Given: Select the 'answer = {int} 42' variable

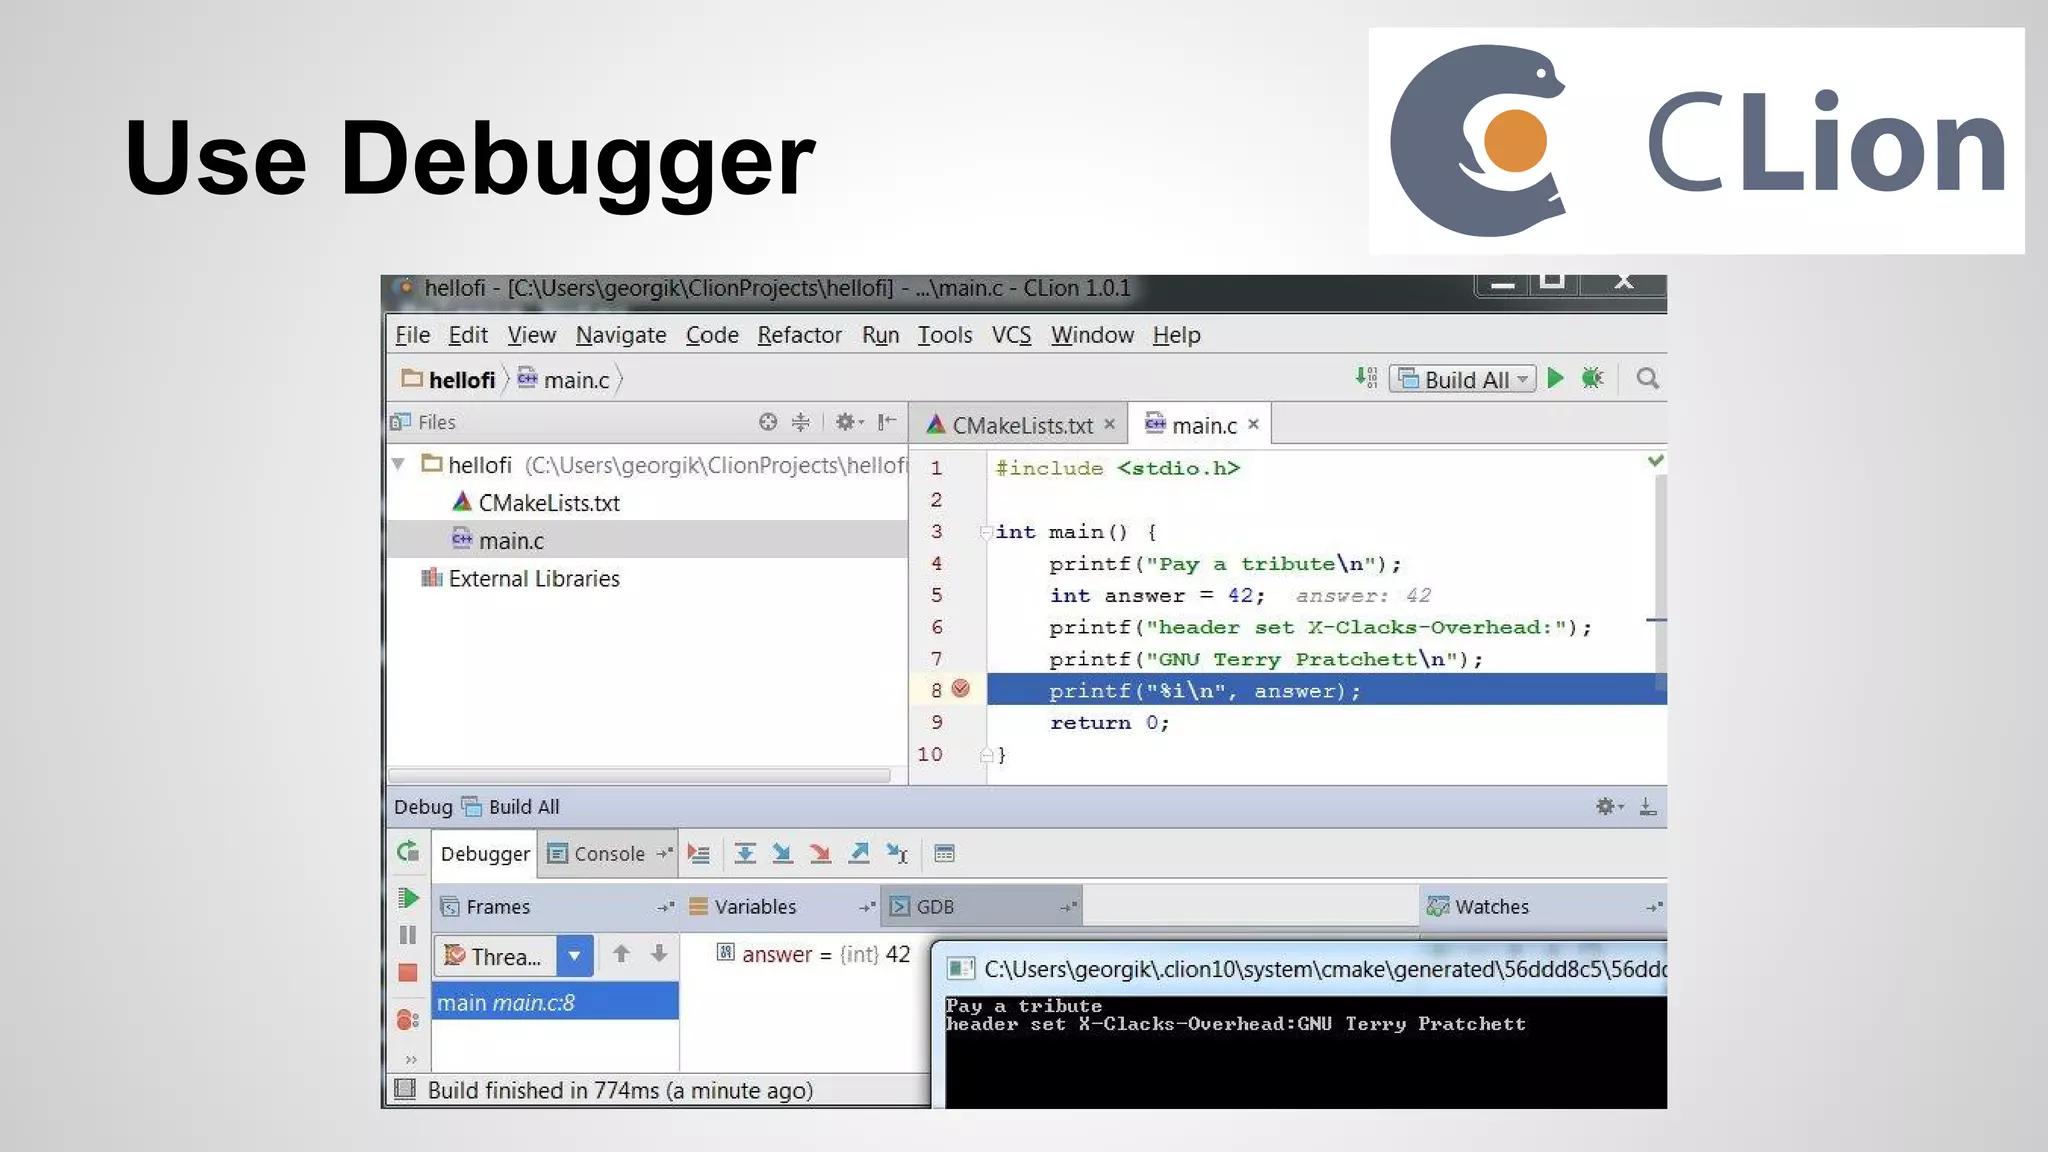Looking at the screenshot, I should click(813, 954).
